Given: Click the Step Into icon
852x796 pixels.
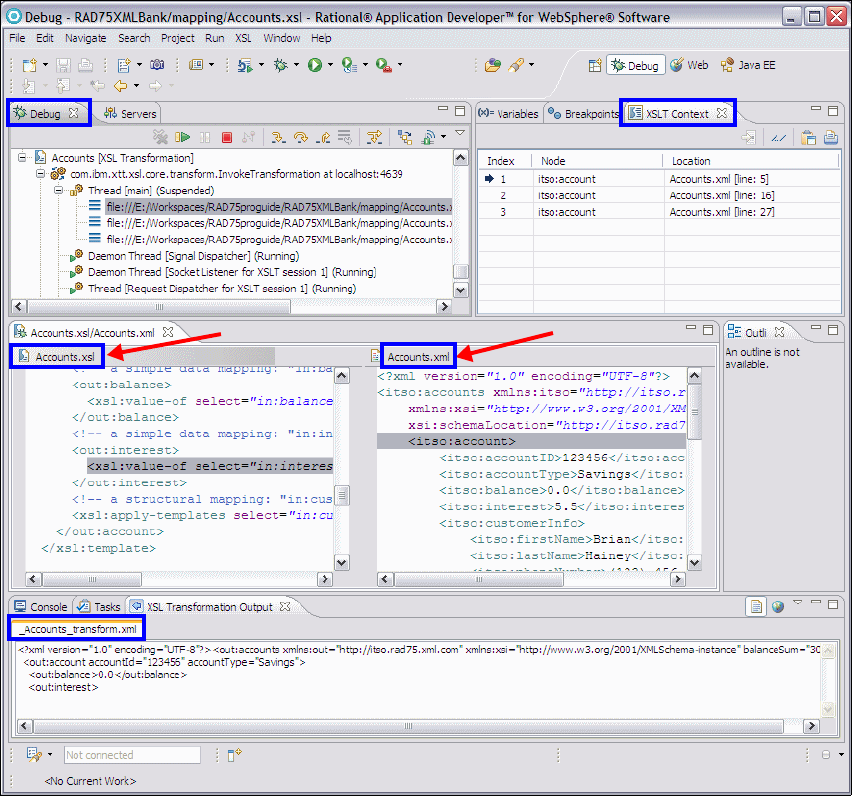Looking at the screenshot, I should pyautogui.click(x=278, y=137).
